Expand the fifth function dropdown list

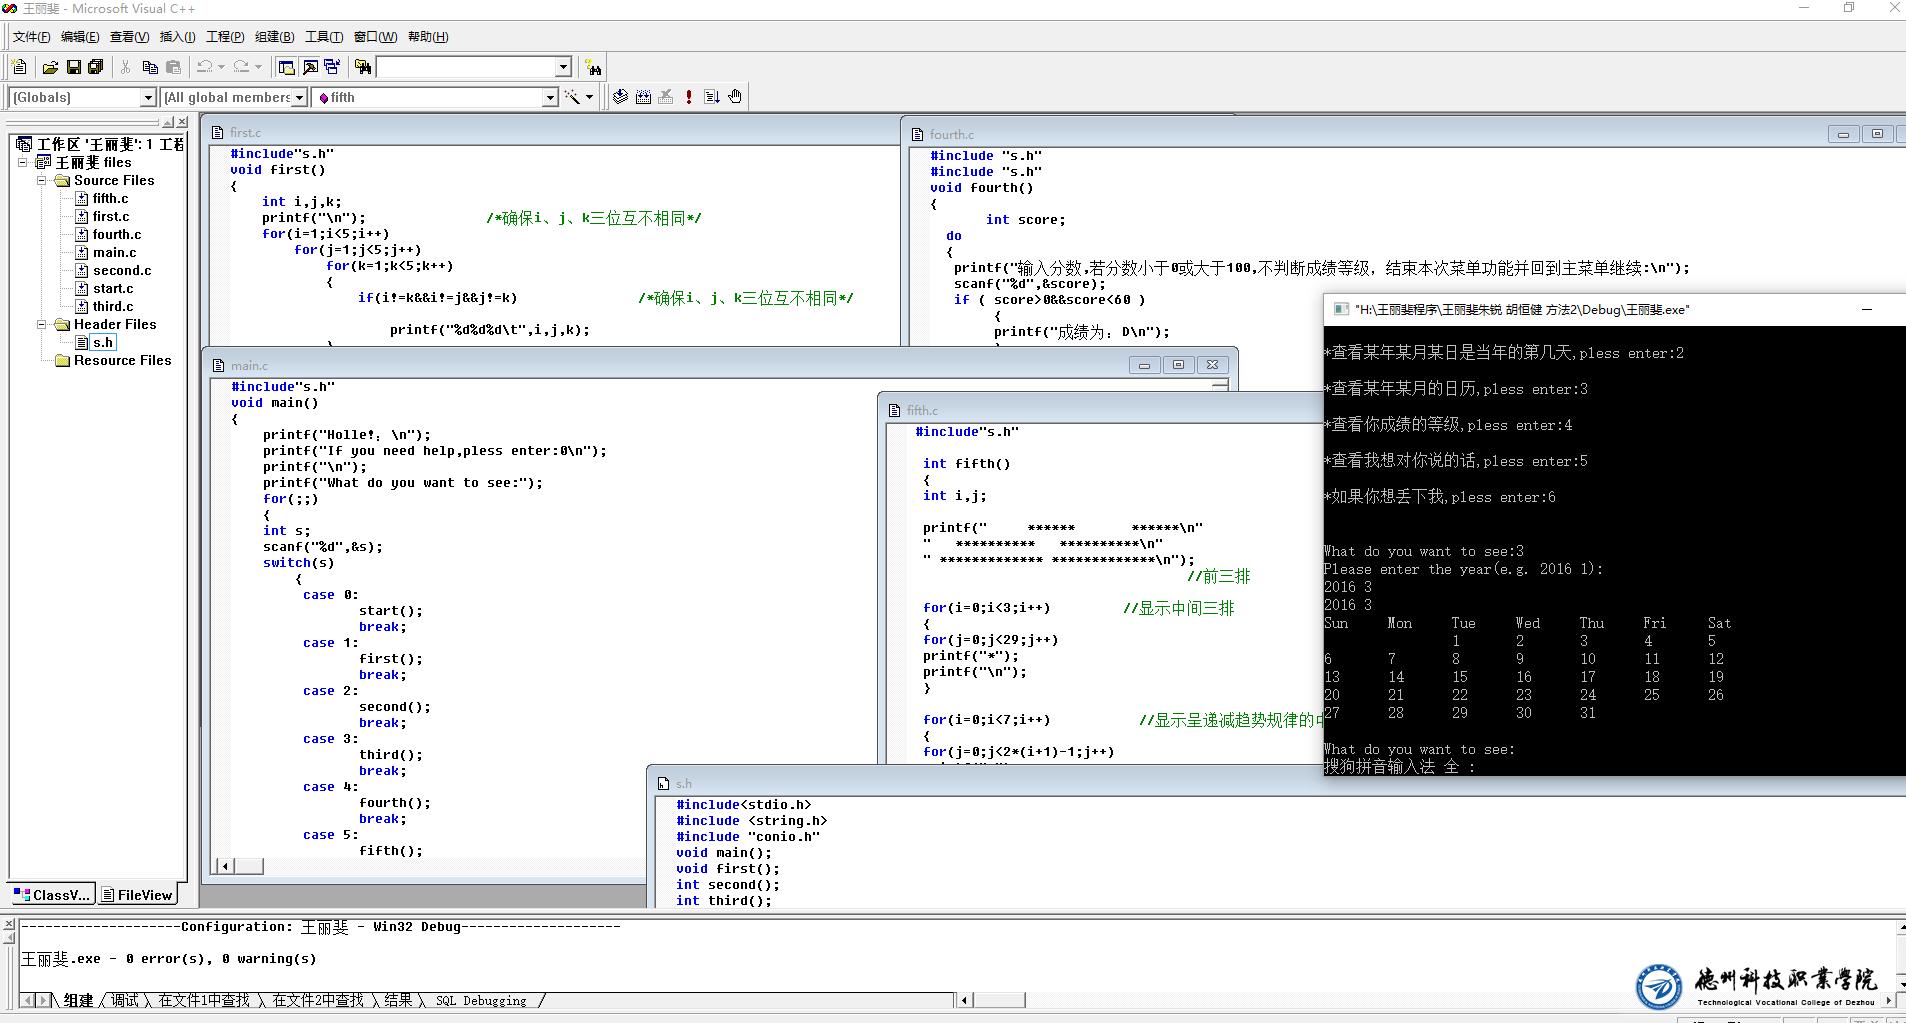[x=549, y=97]
